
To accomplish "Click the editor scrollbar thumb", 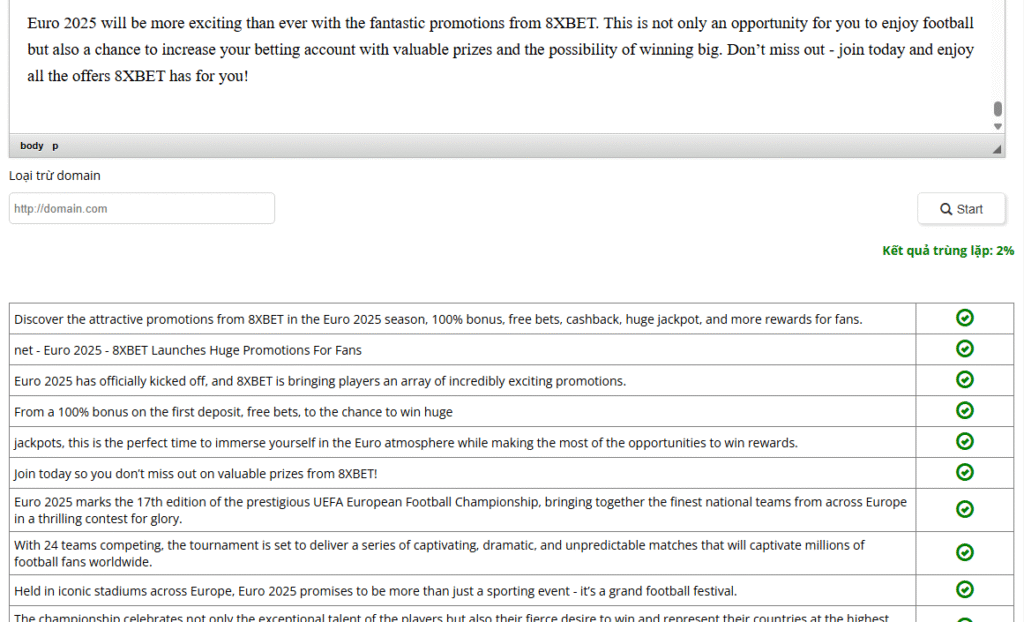I will [997, 109].
